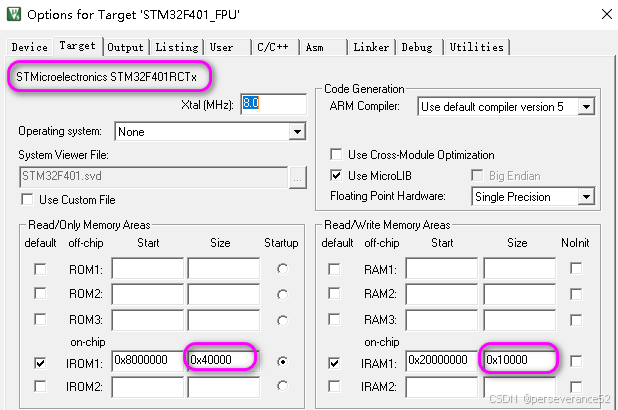618x410 pixels.
Task: Check the ROM1 default checkbox
Action: tap(40, 270)
